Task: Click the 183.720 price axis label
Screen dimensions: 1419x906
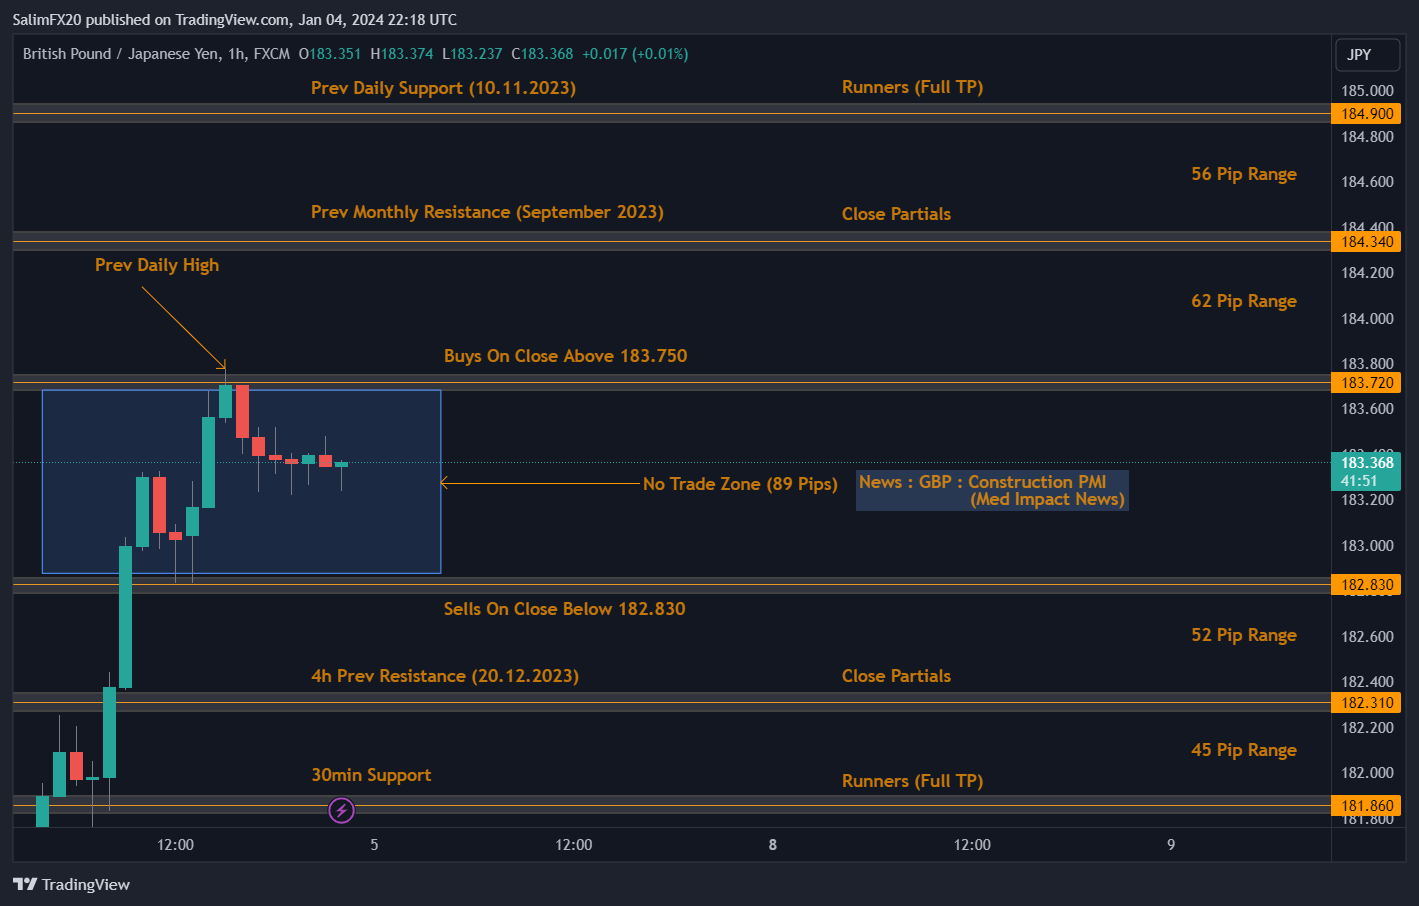Action: [1367, 383]
